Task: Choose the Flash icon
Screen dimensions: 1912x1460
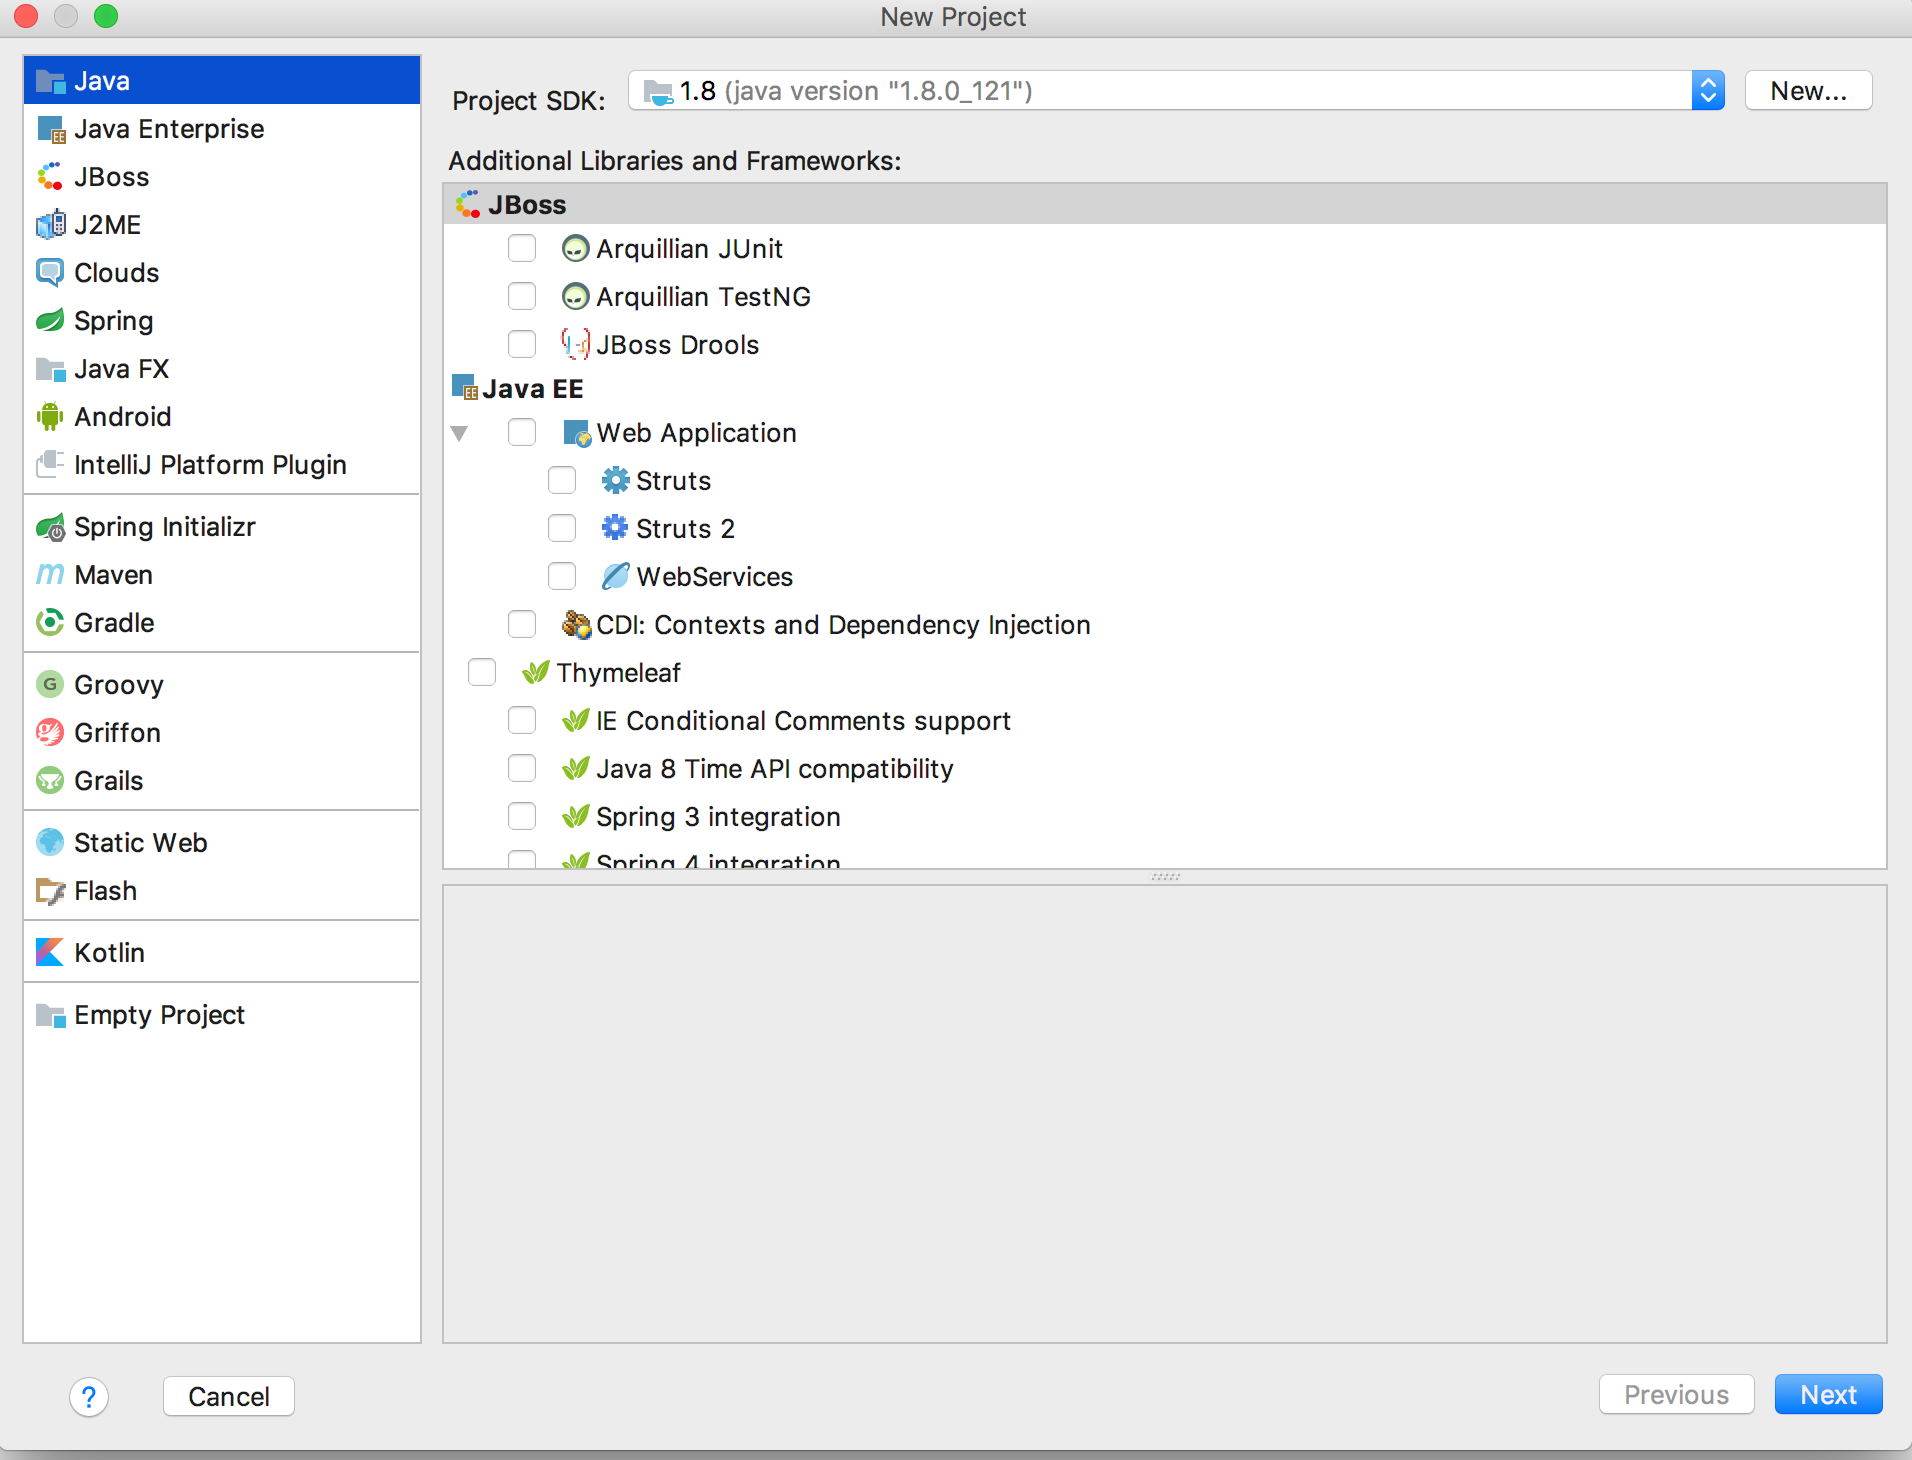Action: pyautogui.click(x=50, y=891)
